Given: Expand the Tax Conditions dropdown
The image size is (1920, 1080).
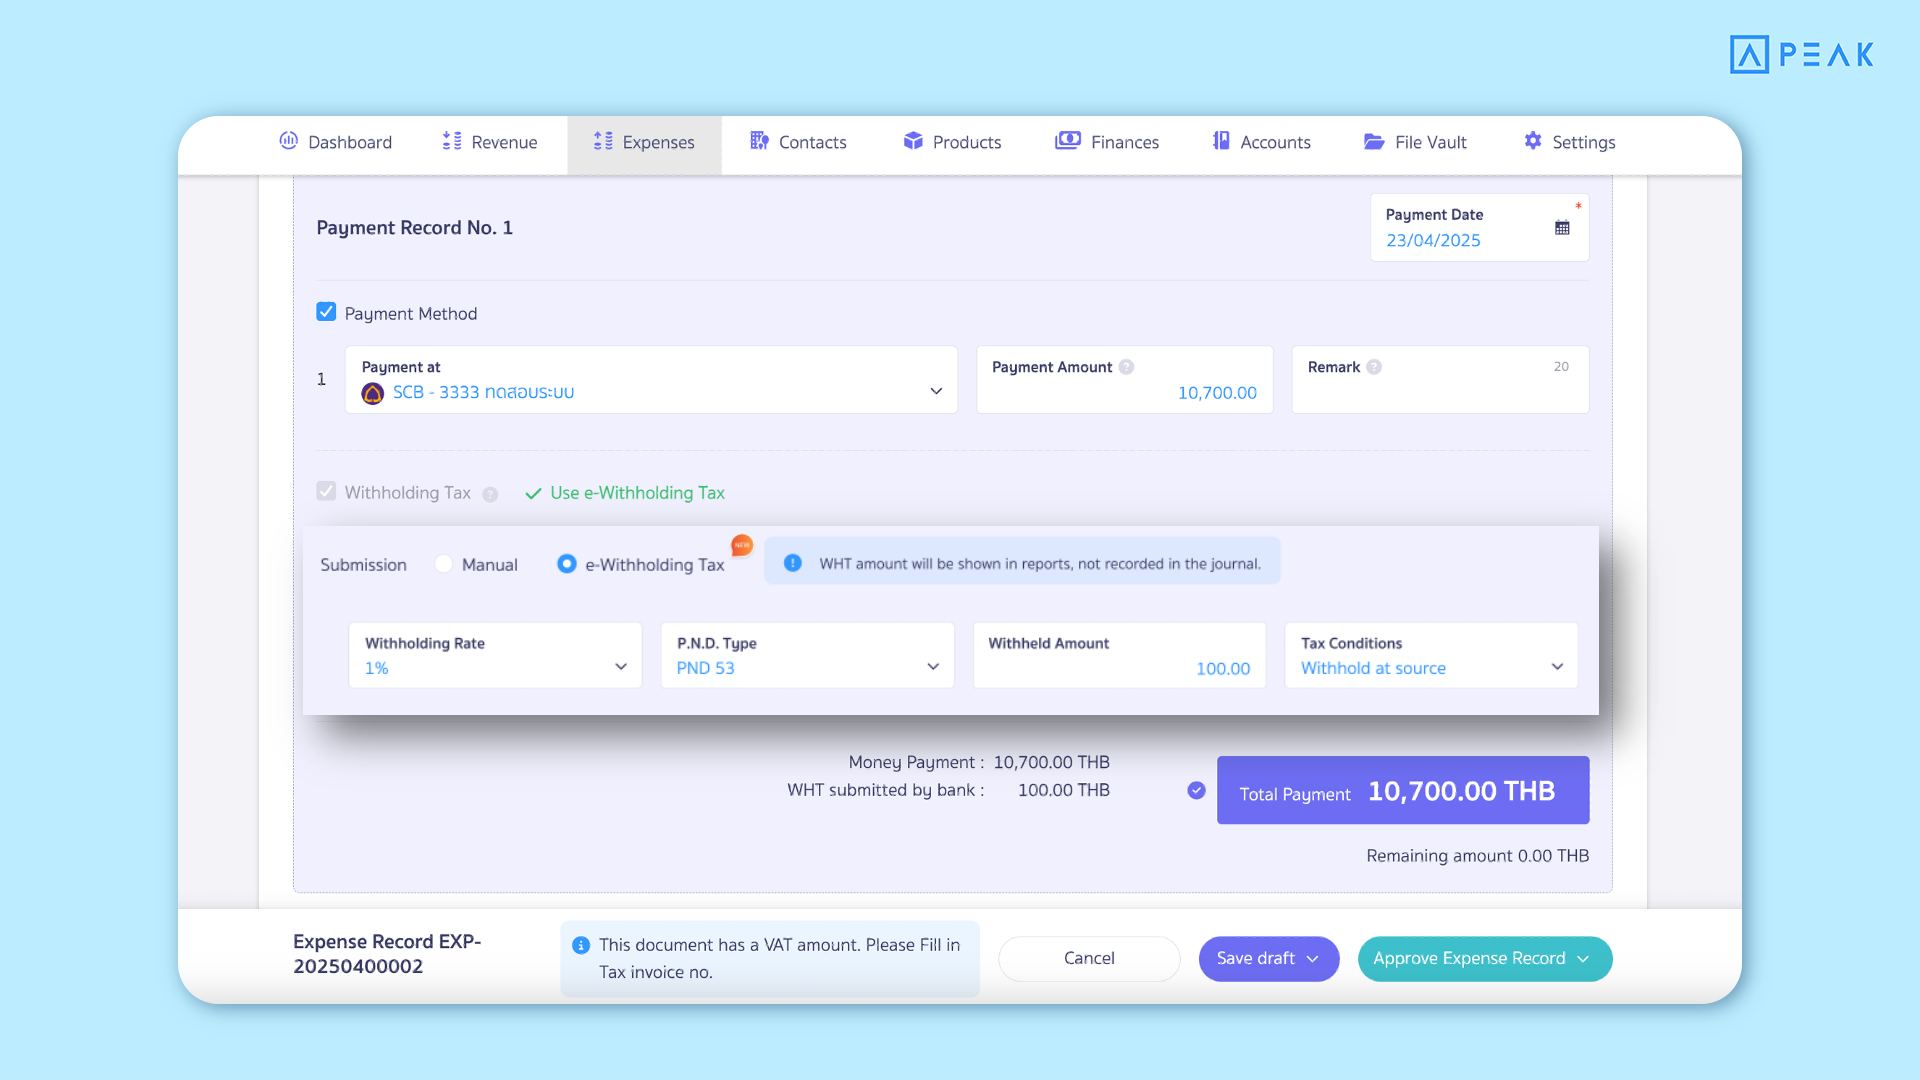Looking at the screenshot, I should click(x=1556, y=666).
